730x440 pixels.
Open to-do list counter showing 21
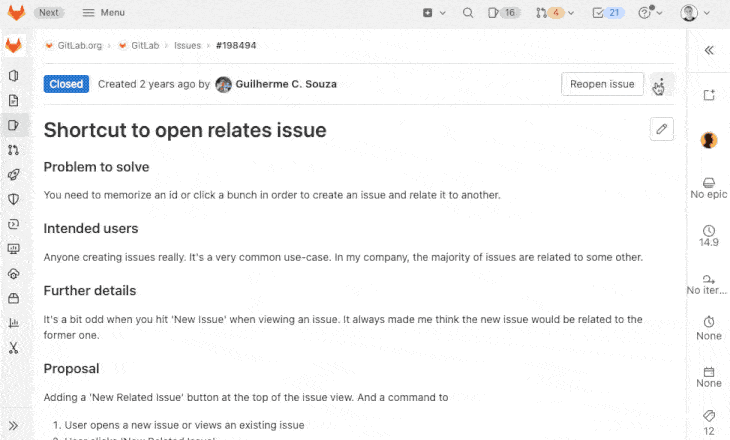coord(608,13)
